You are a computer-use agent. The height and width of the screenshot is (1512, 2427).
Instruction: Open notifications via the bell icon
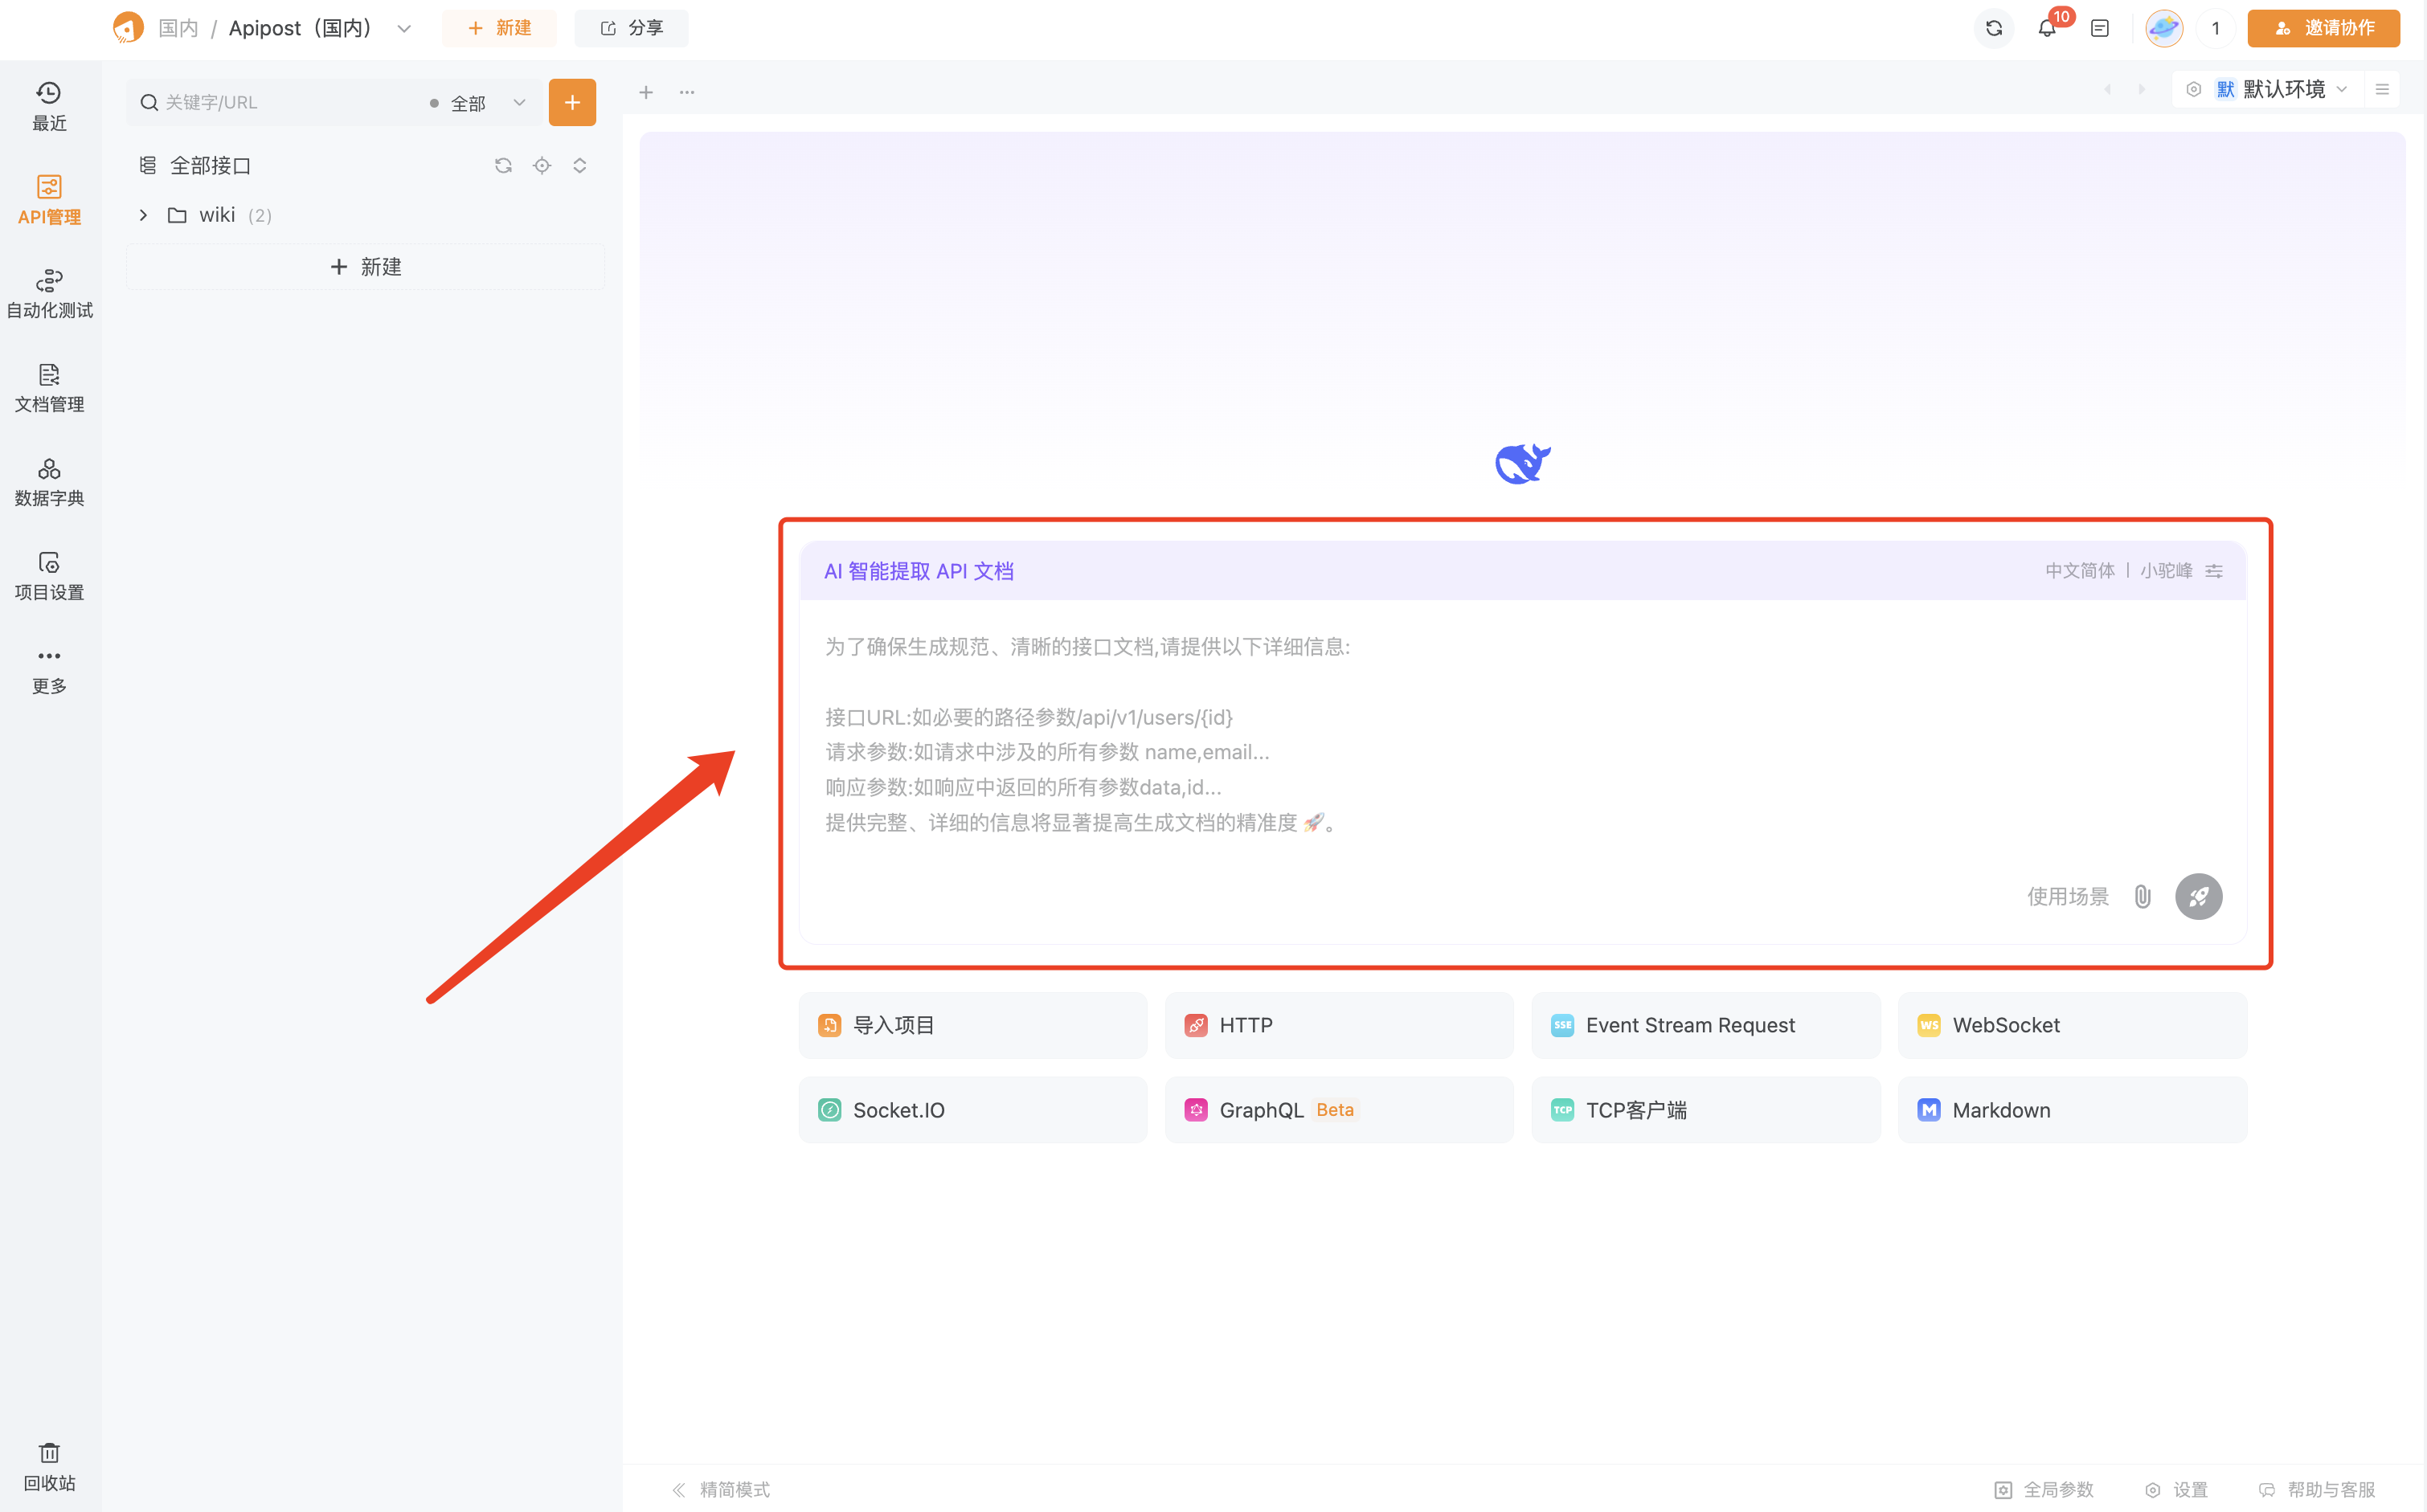coord(2047,28)
